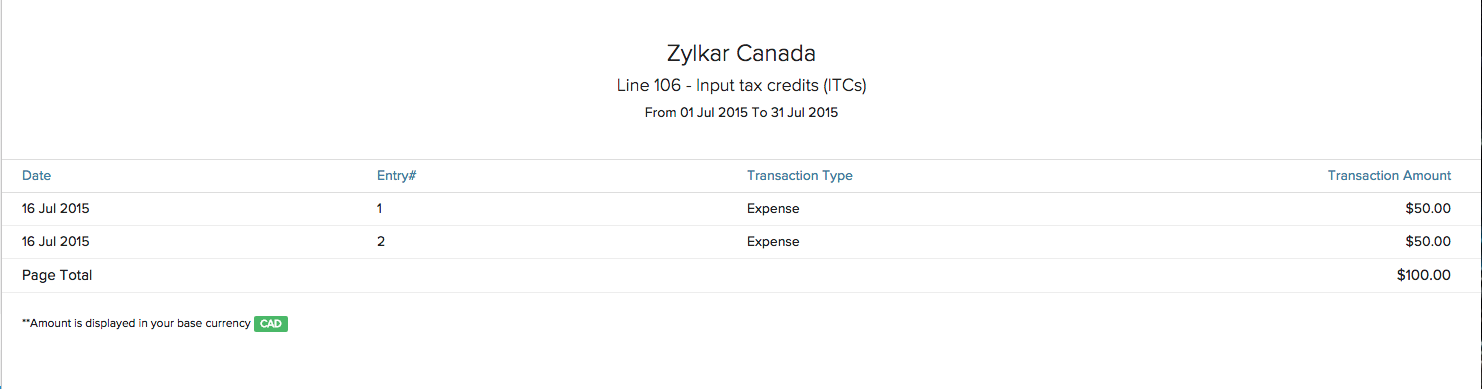Click the second row's 16 Jul 2015 date
Image resolution: width=1482 pixels, height=389 pixels.
tap(56, 242)
